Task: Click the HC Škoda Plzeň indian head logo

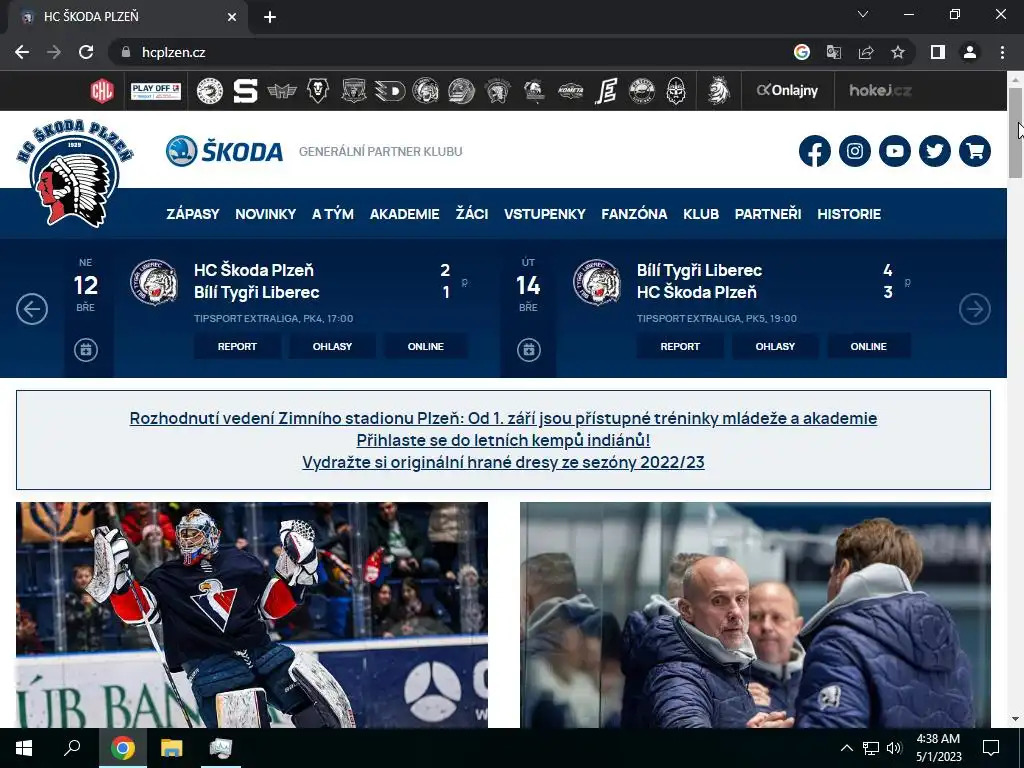Action: tap(74, 173)
